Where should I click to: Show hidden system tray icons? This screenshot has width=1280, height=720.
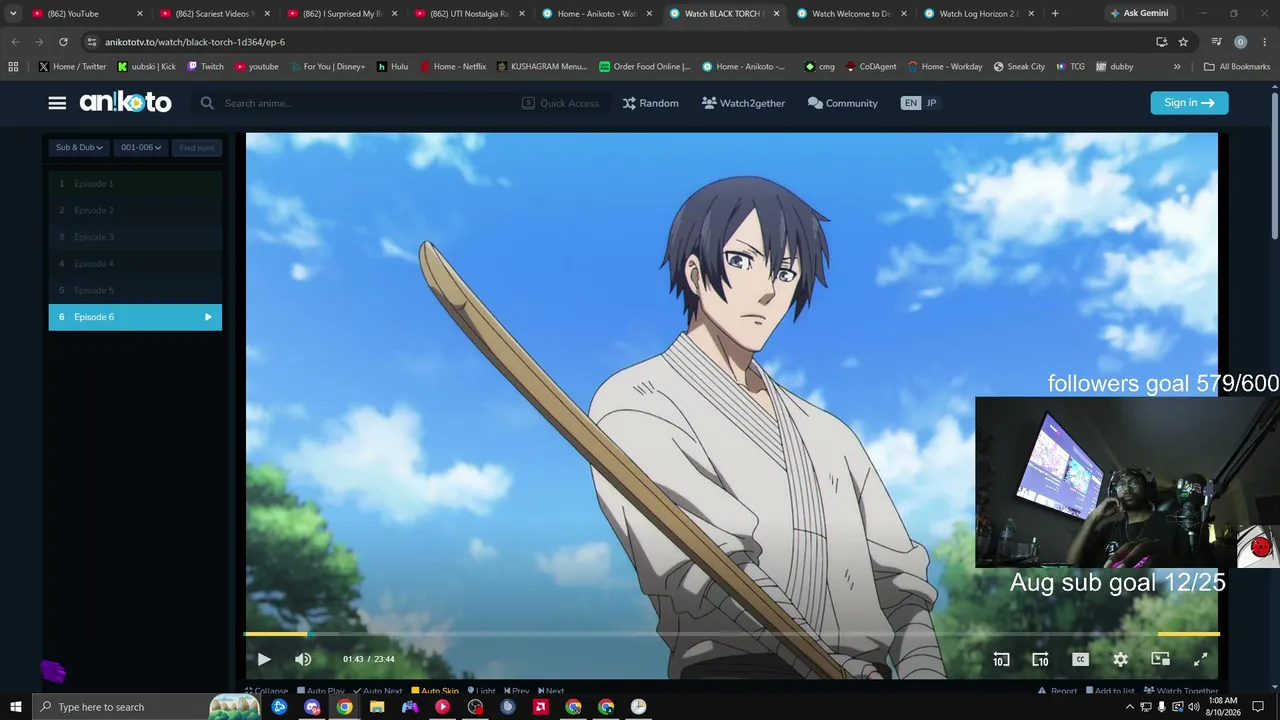pyautogui.click(x=1130, y=707)
